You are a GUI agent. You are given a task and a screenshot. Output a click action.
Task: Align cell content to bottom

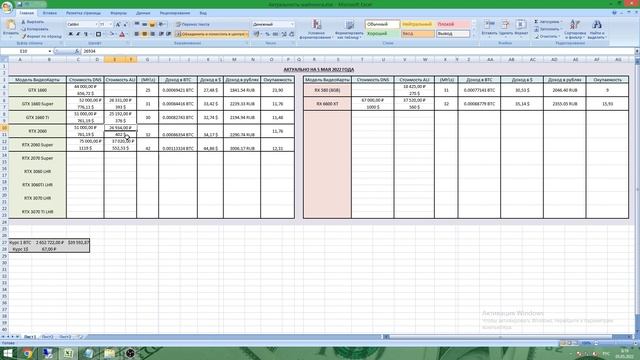click(152, 24)
